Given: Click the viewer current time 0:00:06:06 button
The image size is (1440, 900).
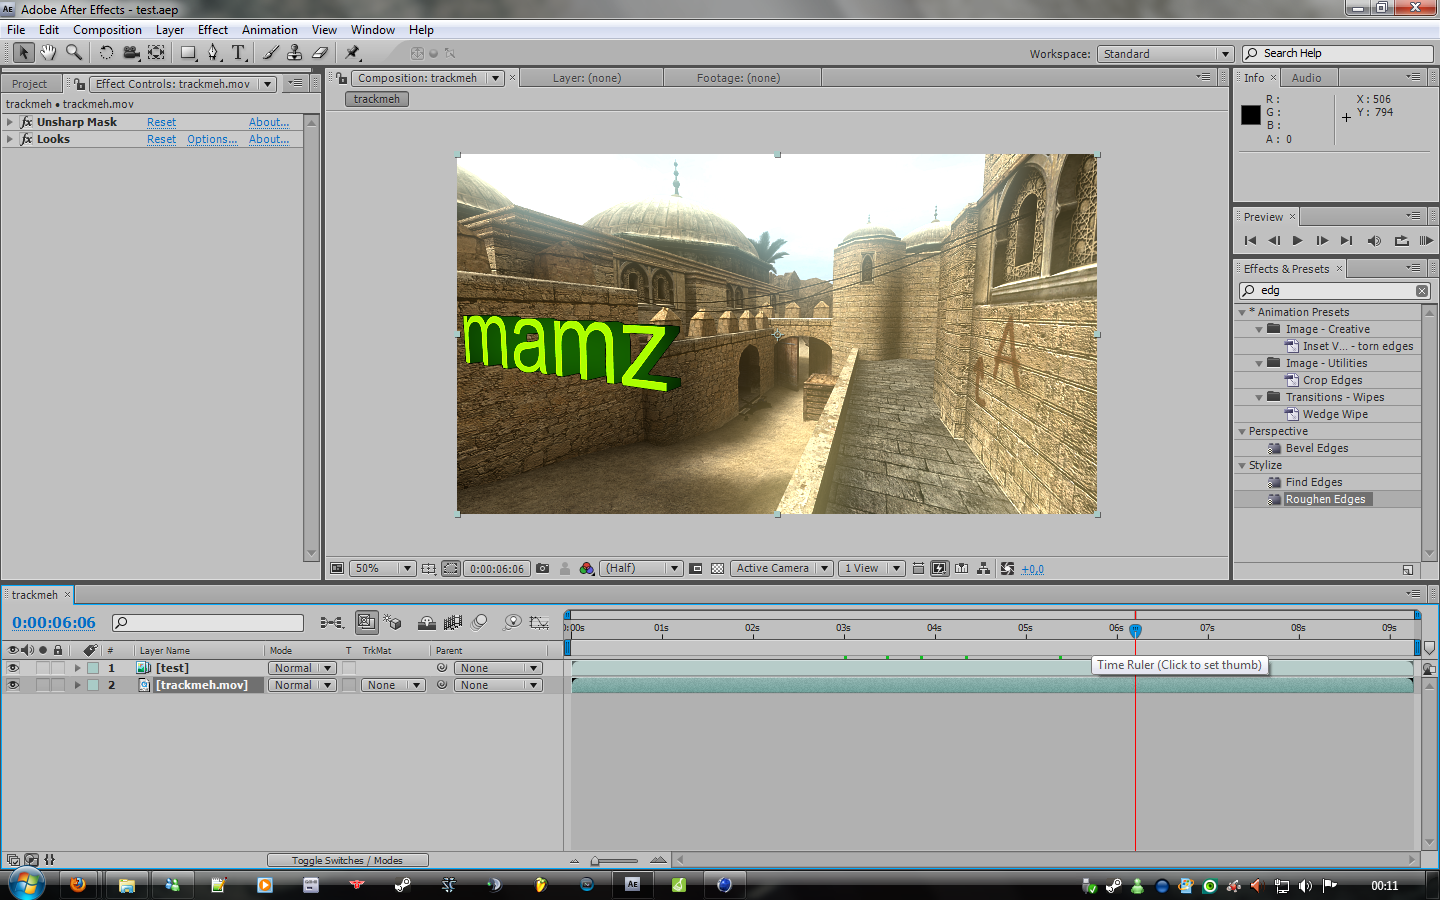Looking at the screenshot, I should click(x=497, y=568).
